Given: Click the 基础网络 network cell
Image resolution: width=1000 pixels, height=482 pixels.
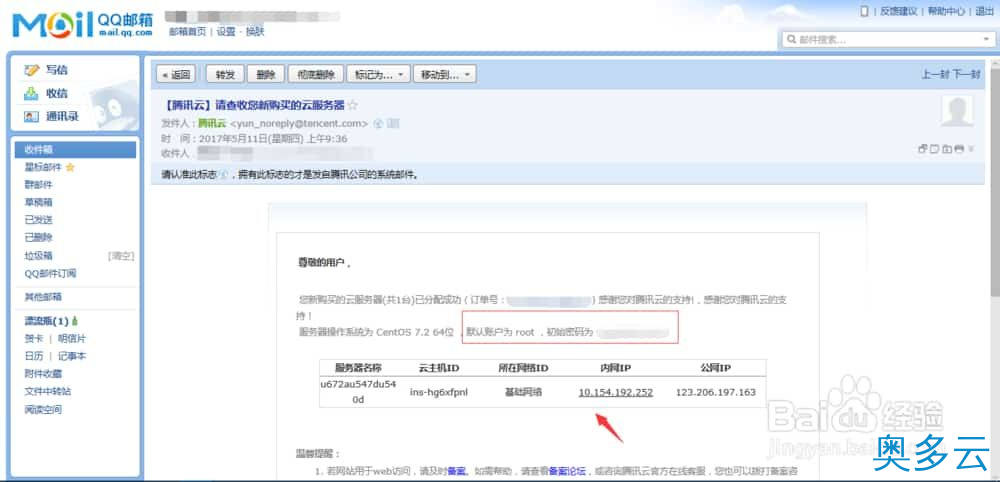Looking at the screenshot, I should pos(523,392).
